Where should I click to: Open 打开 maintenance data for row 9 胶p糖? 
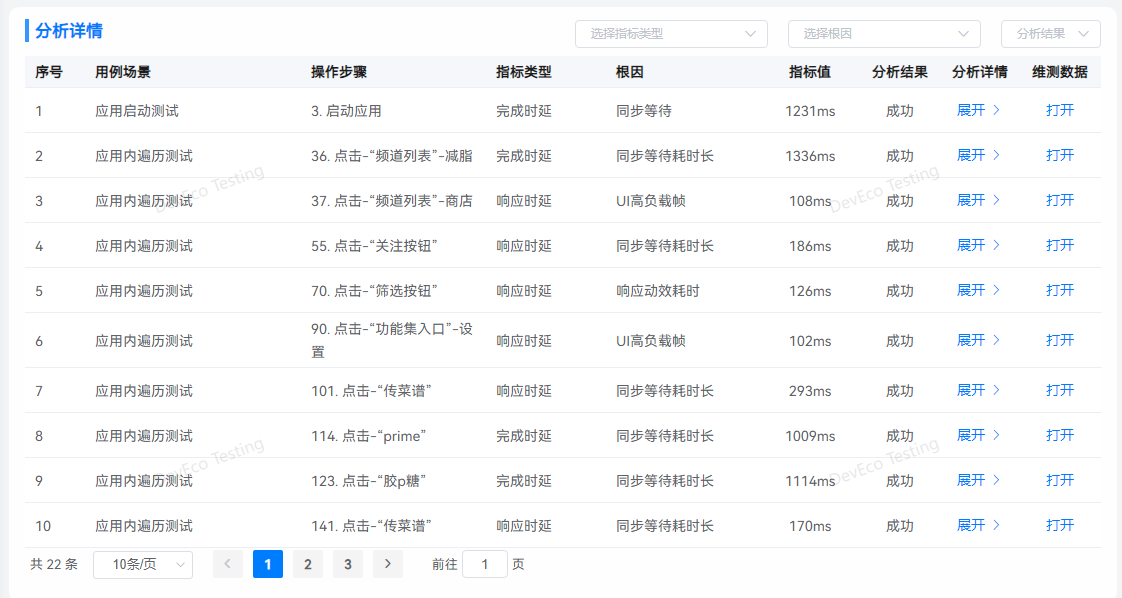(x=1060, y=480)
